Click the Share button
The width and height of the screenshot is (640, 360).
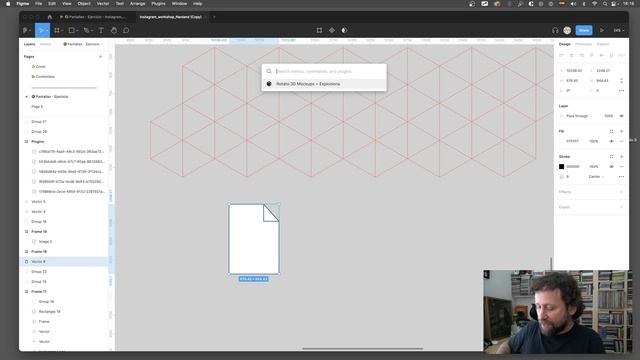pos(584,30)
